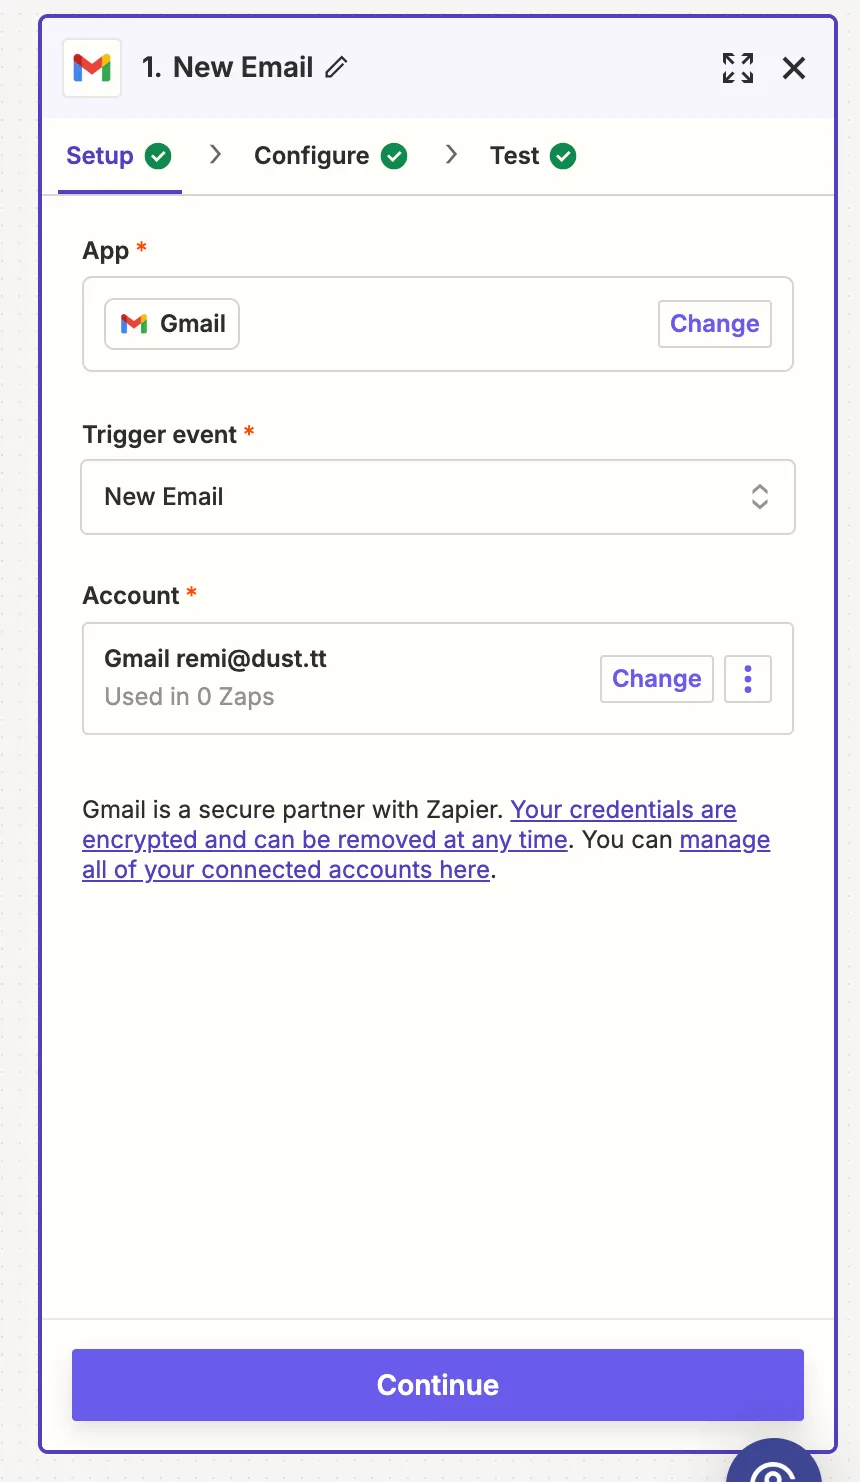Screen dimensions: 860x1482
Task: Click the Continue button
Action: click(438, 1385)
